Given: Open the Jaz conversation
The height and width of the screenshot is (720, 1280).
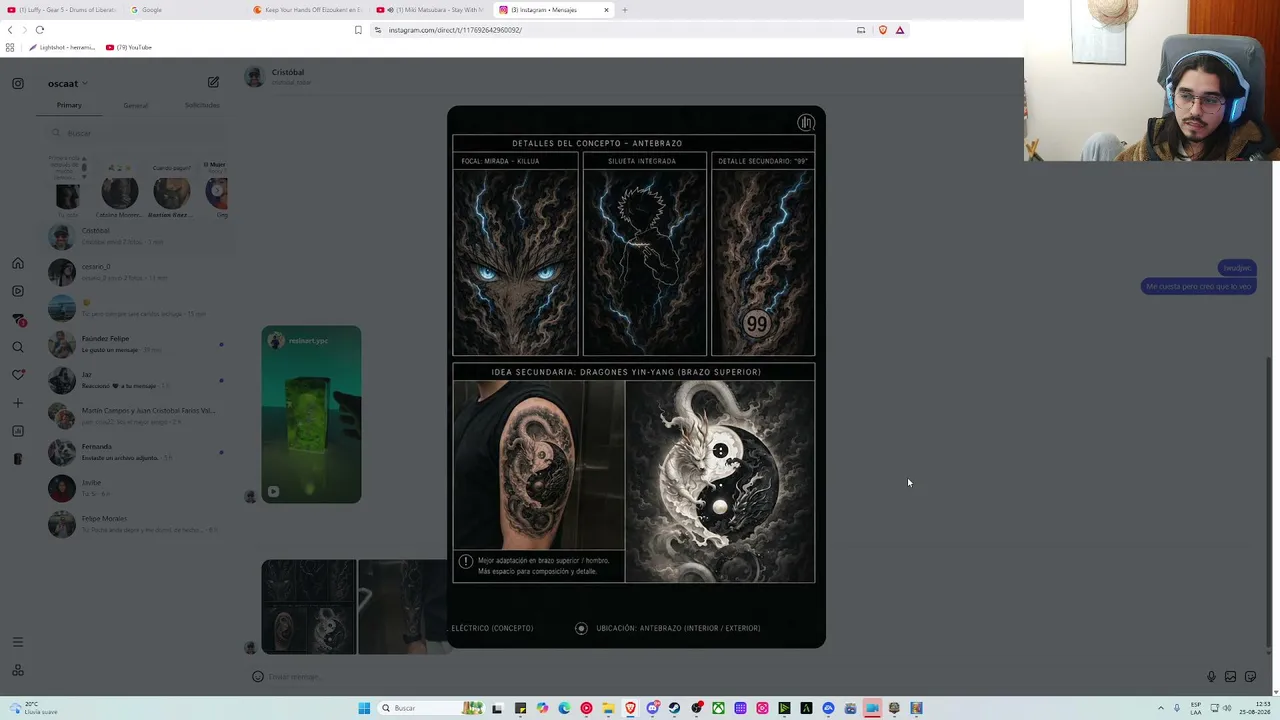Looking at the screenshot, I should tap(138, 380).
